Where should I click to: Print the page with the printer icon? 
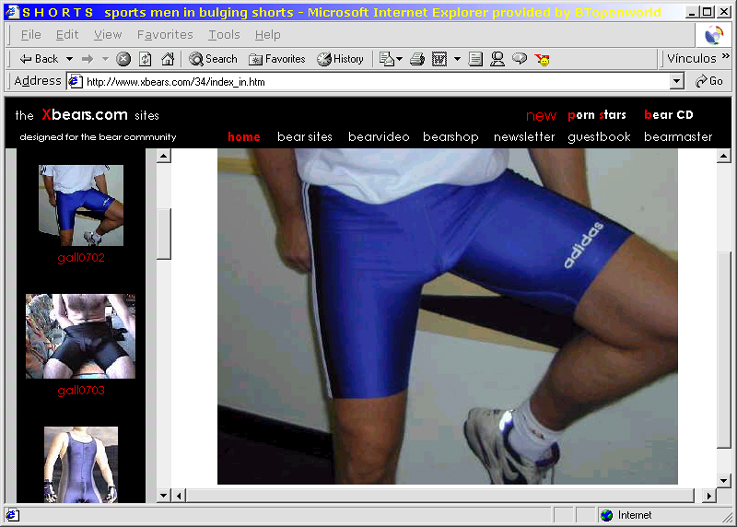(417, 59)
